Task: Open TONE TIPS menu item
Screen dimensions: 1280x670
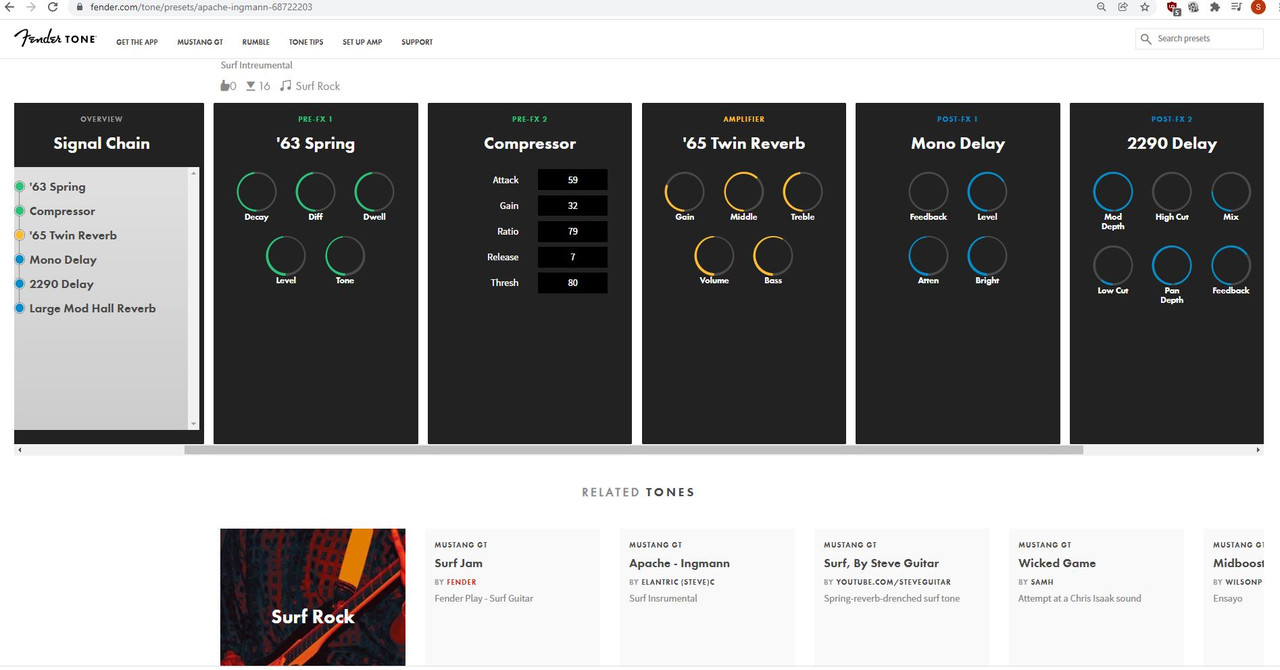Action: (x=306, y=42)
